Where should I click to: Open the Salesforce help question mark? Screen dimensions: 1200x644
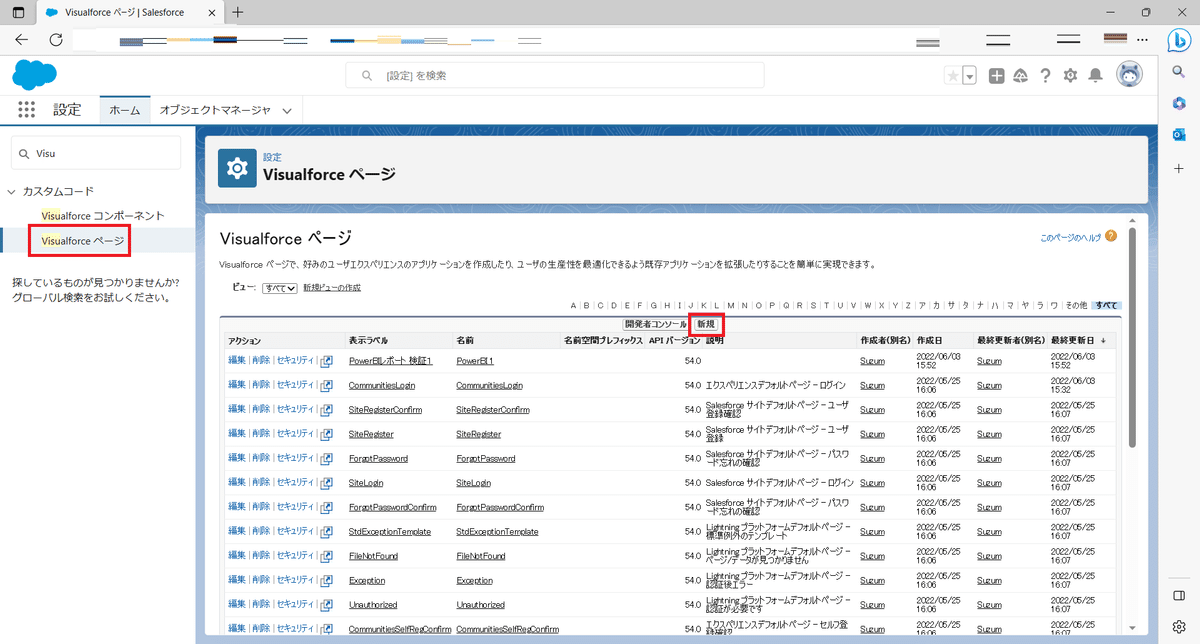[1046, 76]
